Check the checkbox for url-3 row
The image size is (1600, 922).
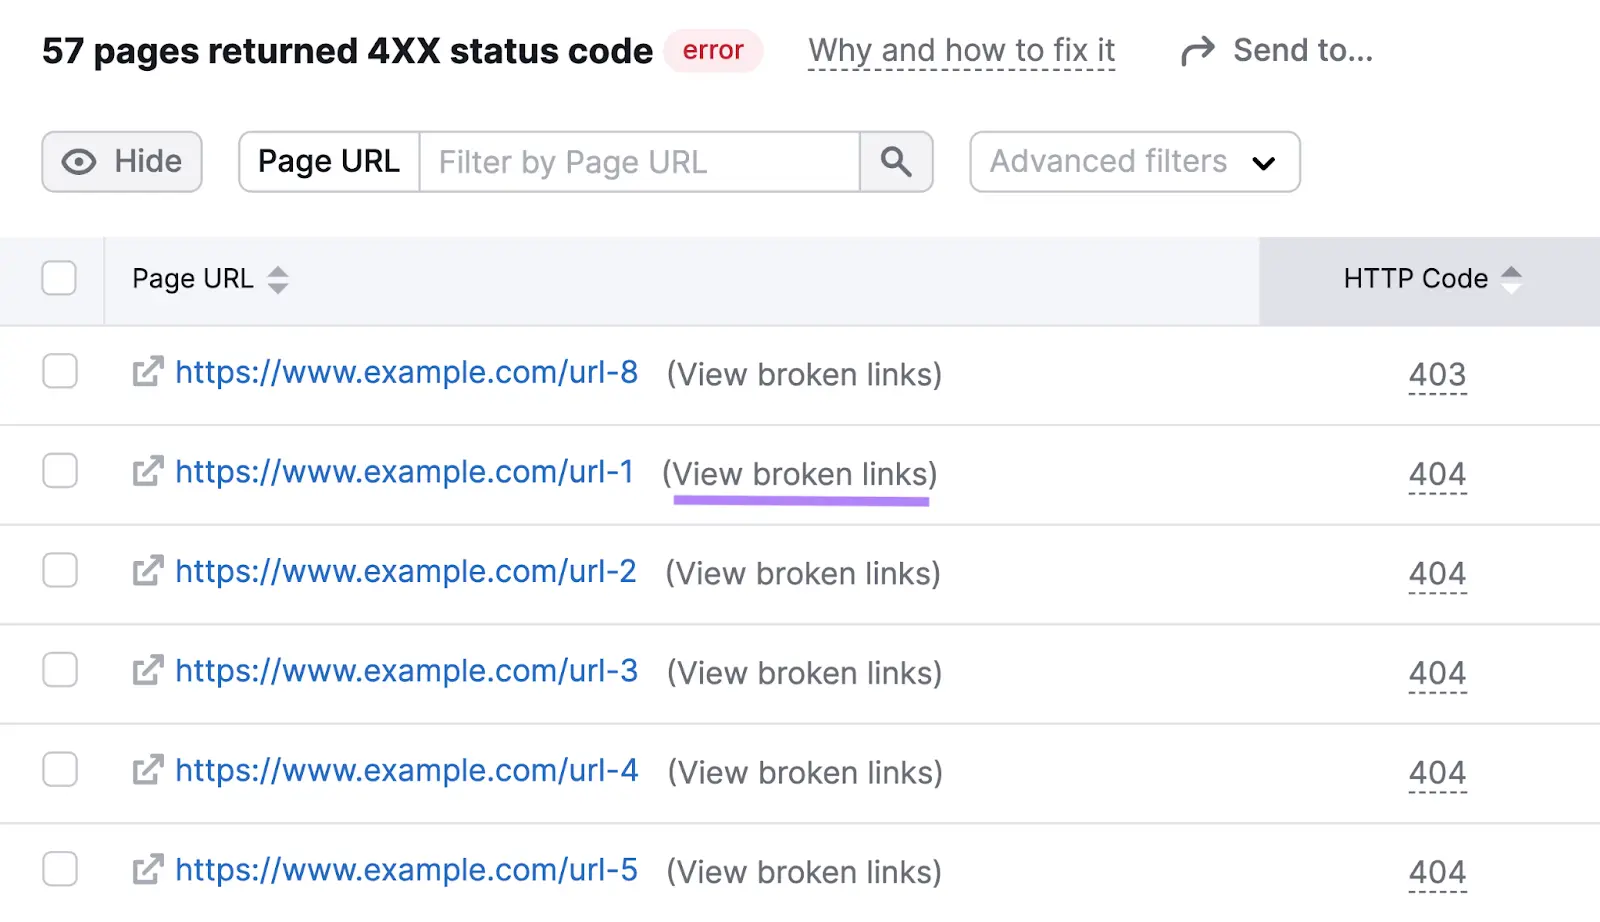click(59, 670)
